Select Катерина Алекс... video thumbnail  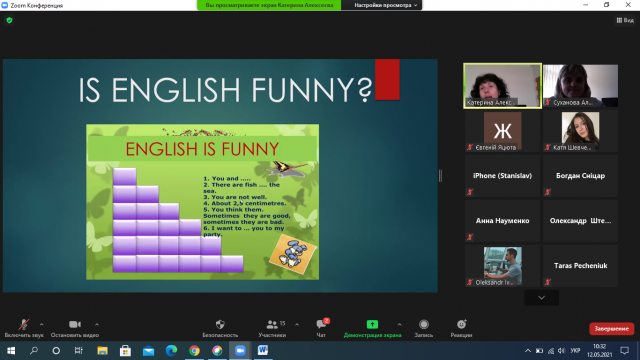click(x=502, y=86)
